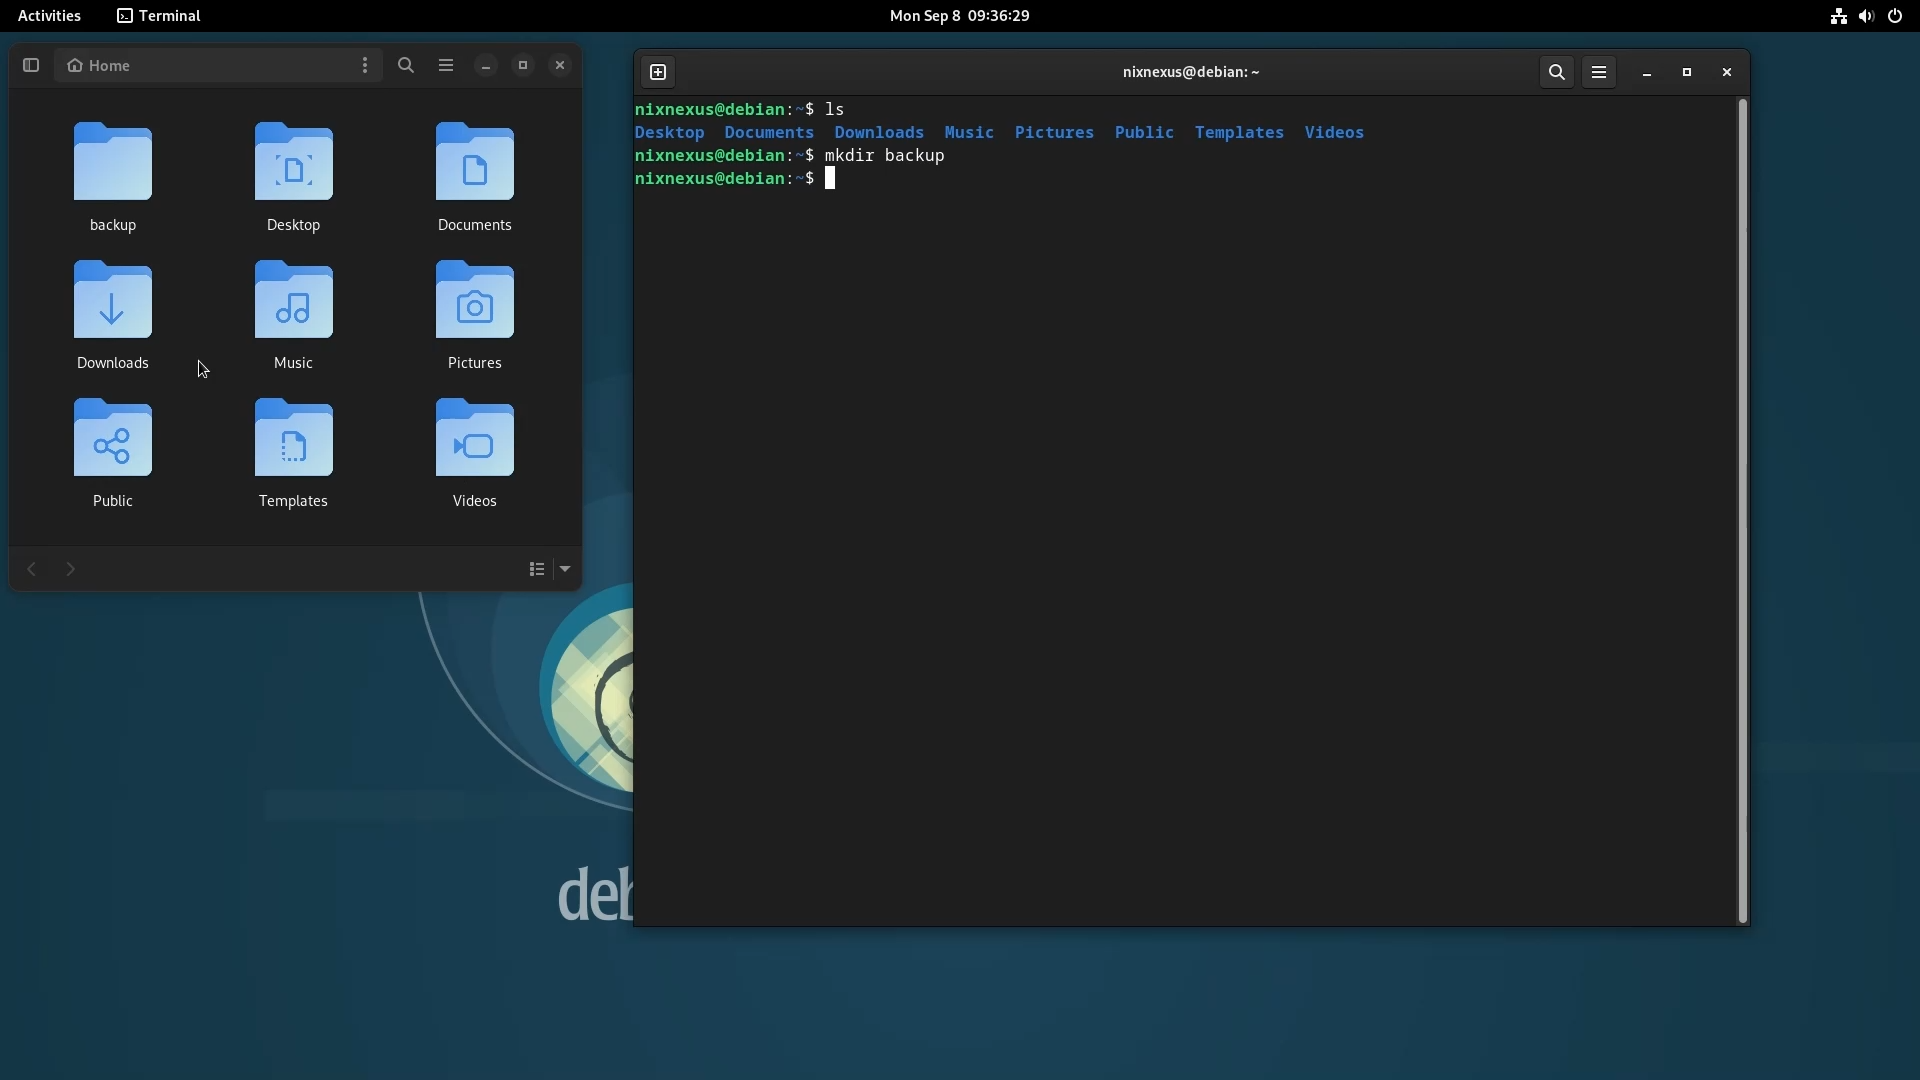Screen dimensions: 1920x1080
Task: Toggle the Files sidebar panel
Action: pyautogui.click(x=31, y=66)
